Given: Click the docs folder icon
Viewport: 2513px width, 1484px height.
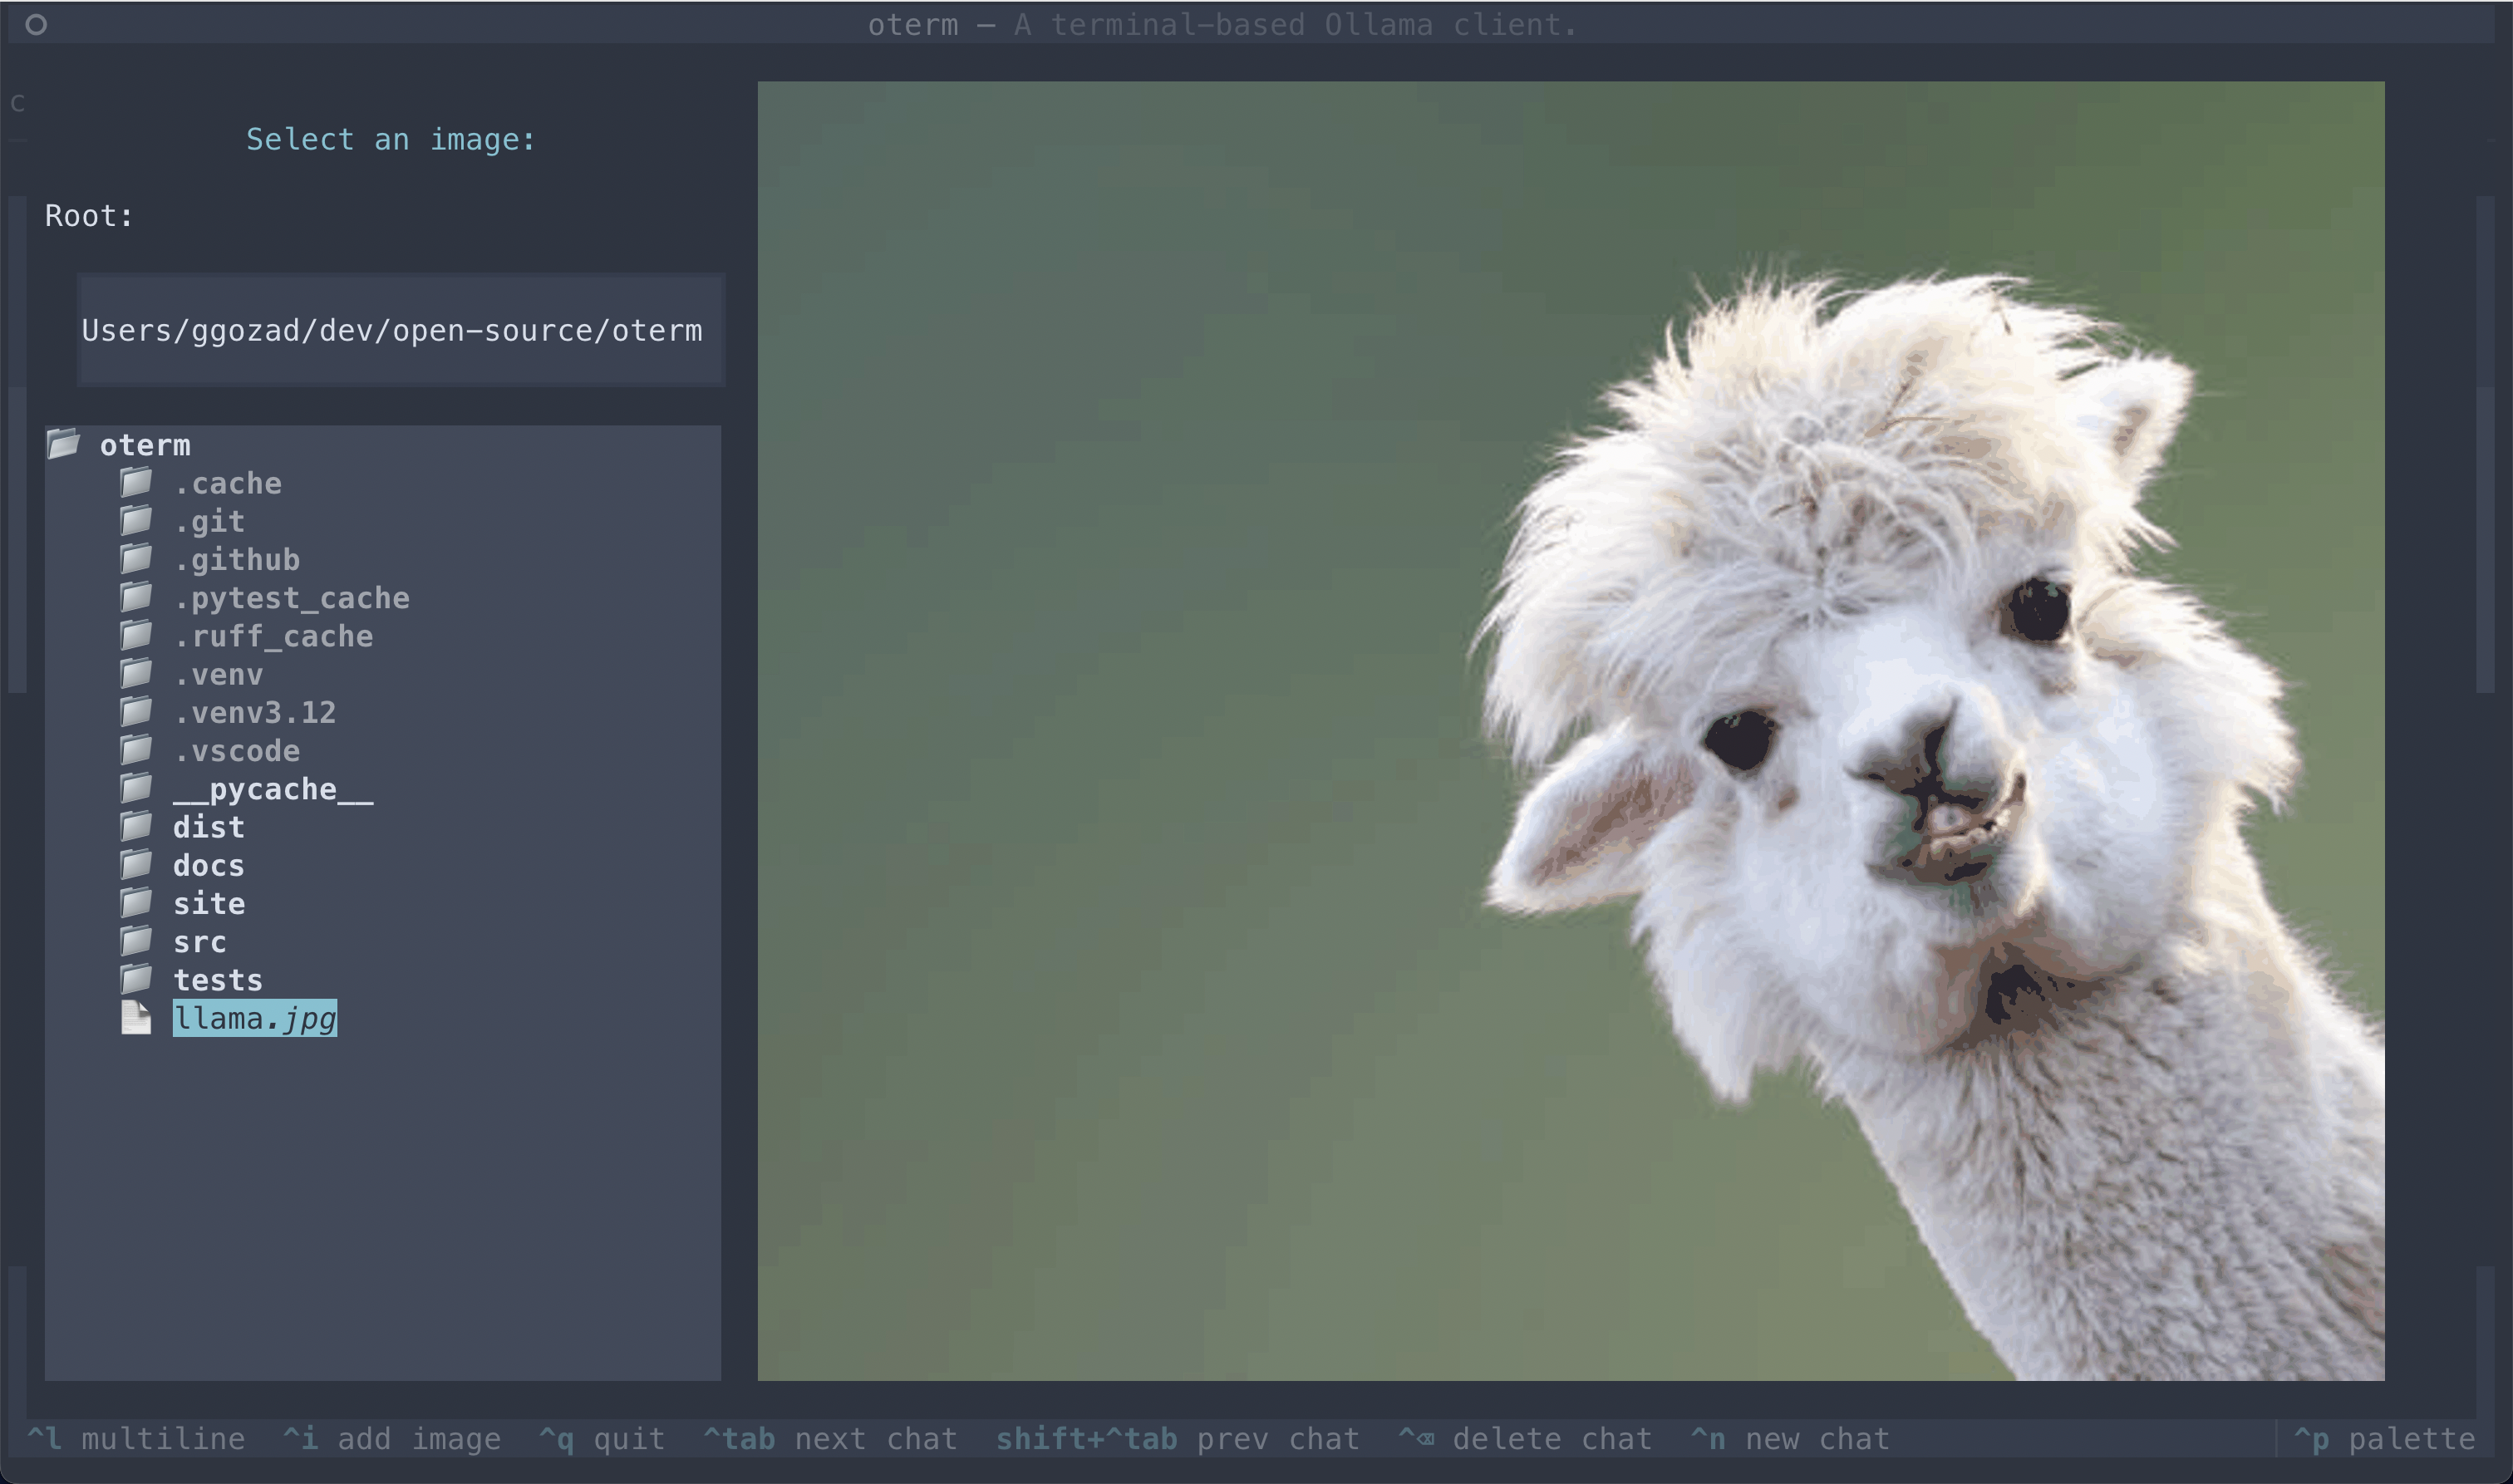Looking at the screenshot, I should click(x=136, y=865).
